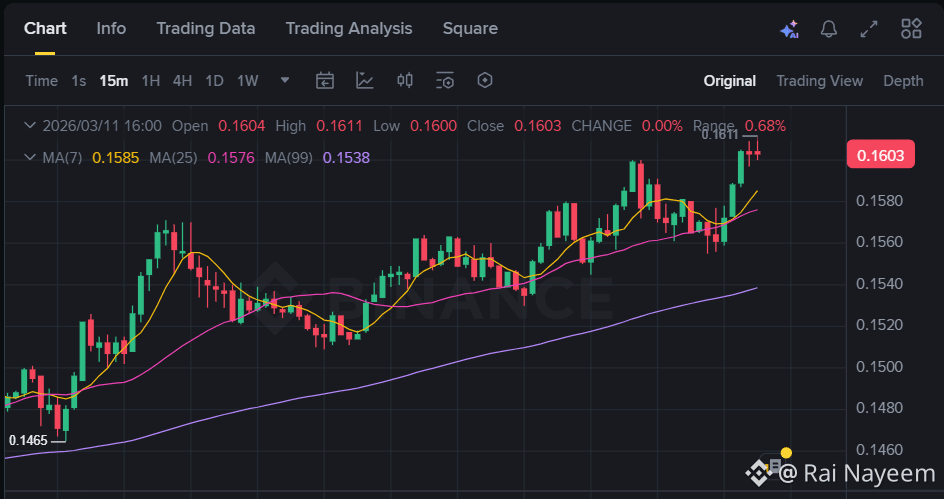
Task: Click the High value 0.1611
Action: point(340,126)
